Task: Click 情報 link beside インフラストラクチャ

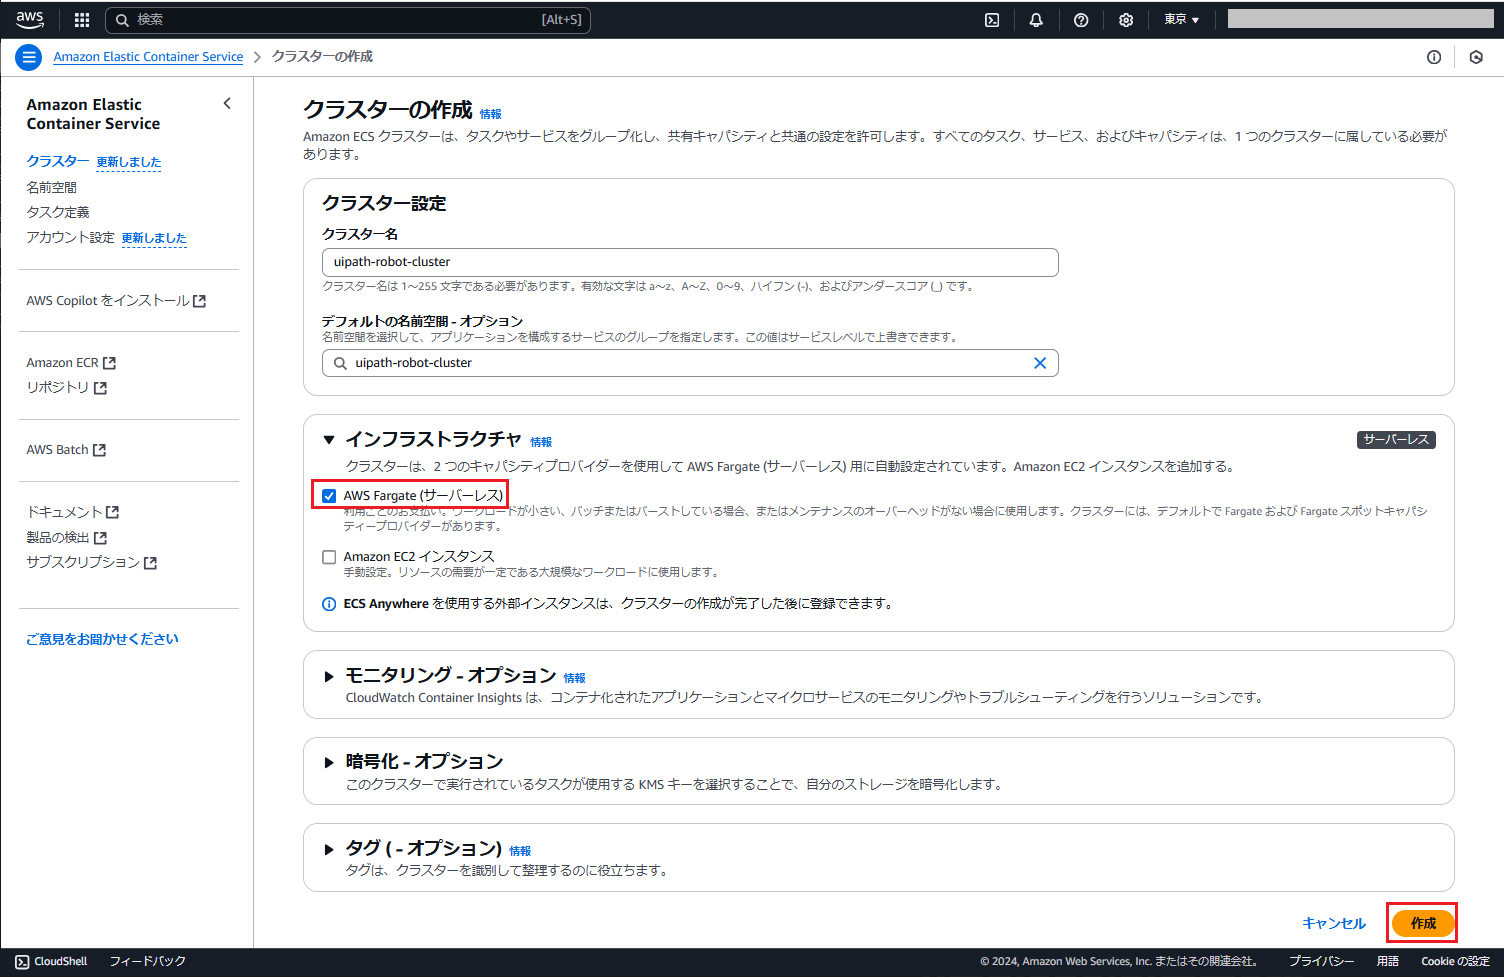Action: pyautogui.click(x=541, y=442)
